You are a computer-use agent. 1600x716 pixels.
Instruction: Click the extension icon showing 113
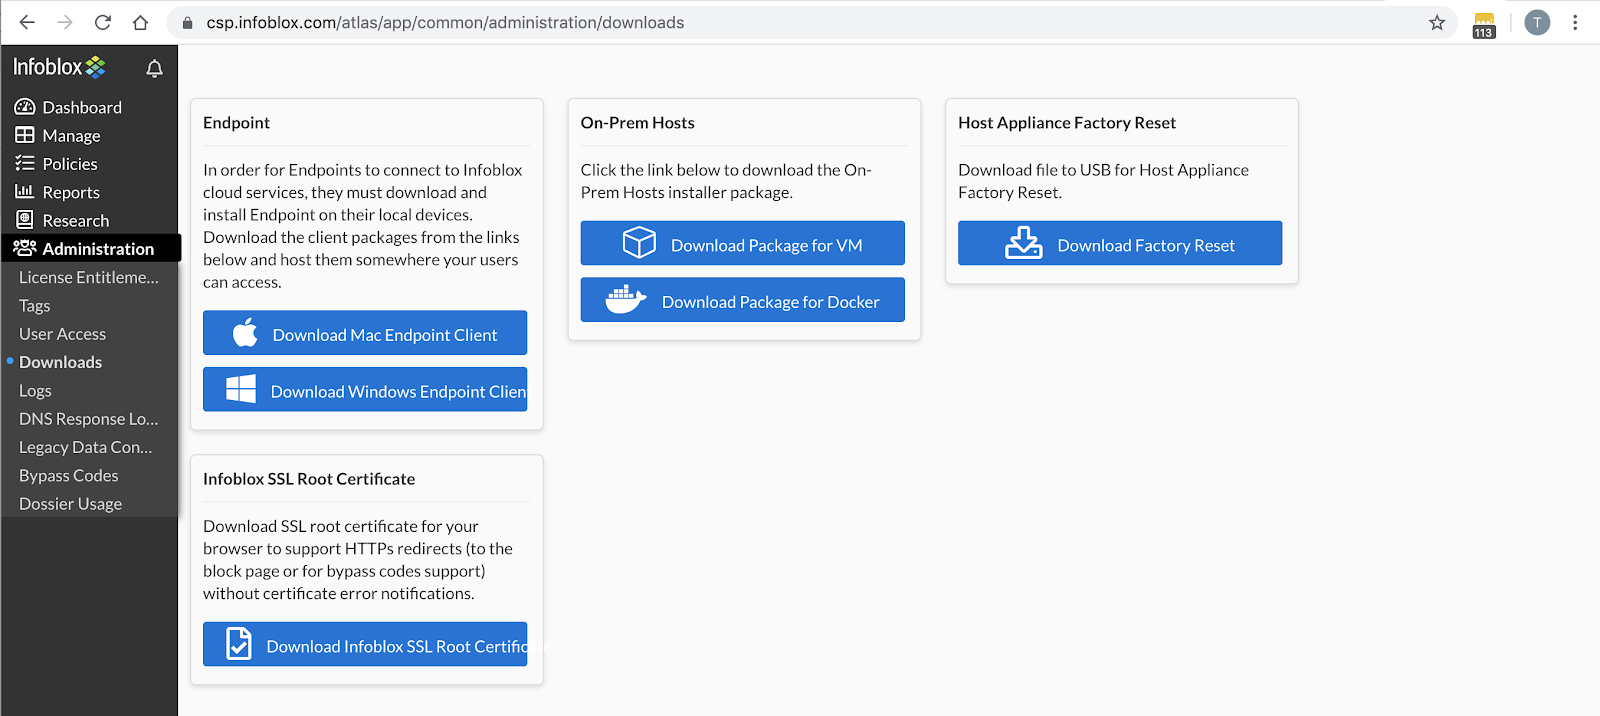[x=1484, y=25]
